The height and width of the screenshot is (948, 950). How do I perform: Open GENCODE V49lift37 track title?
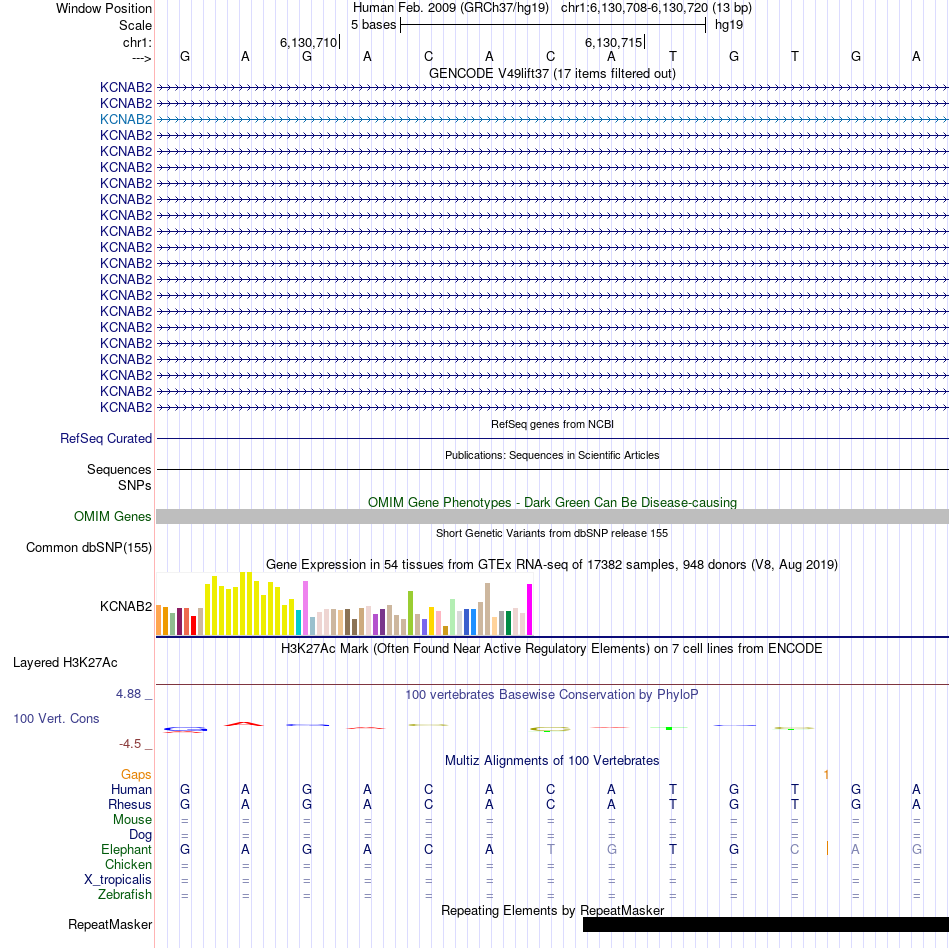point(552,73)
